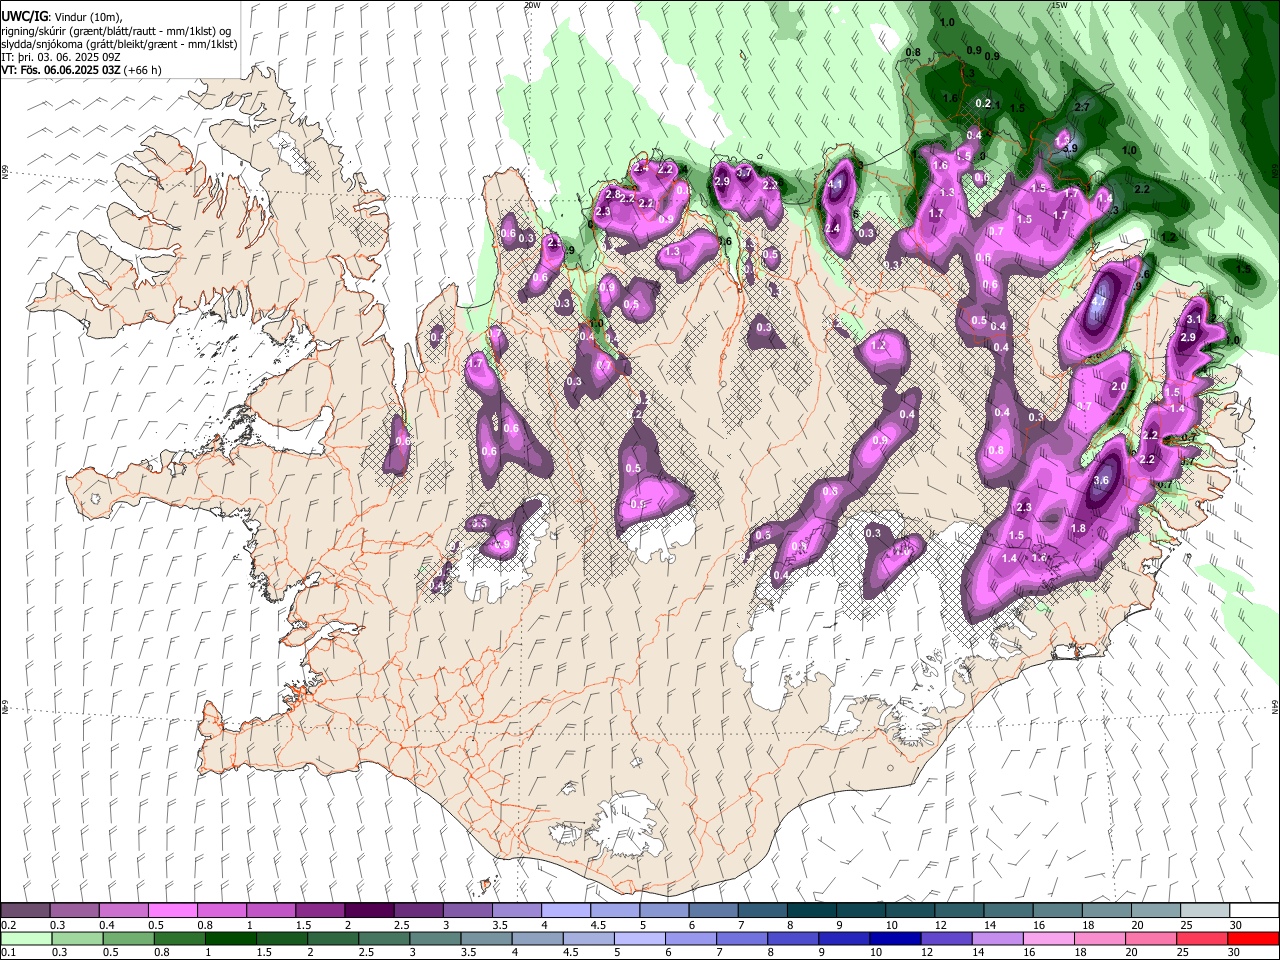1280x960 pixels.
Task: Click the '25' tick label in the rain legend row
Action: (1185, 953)
